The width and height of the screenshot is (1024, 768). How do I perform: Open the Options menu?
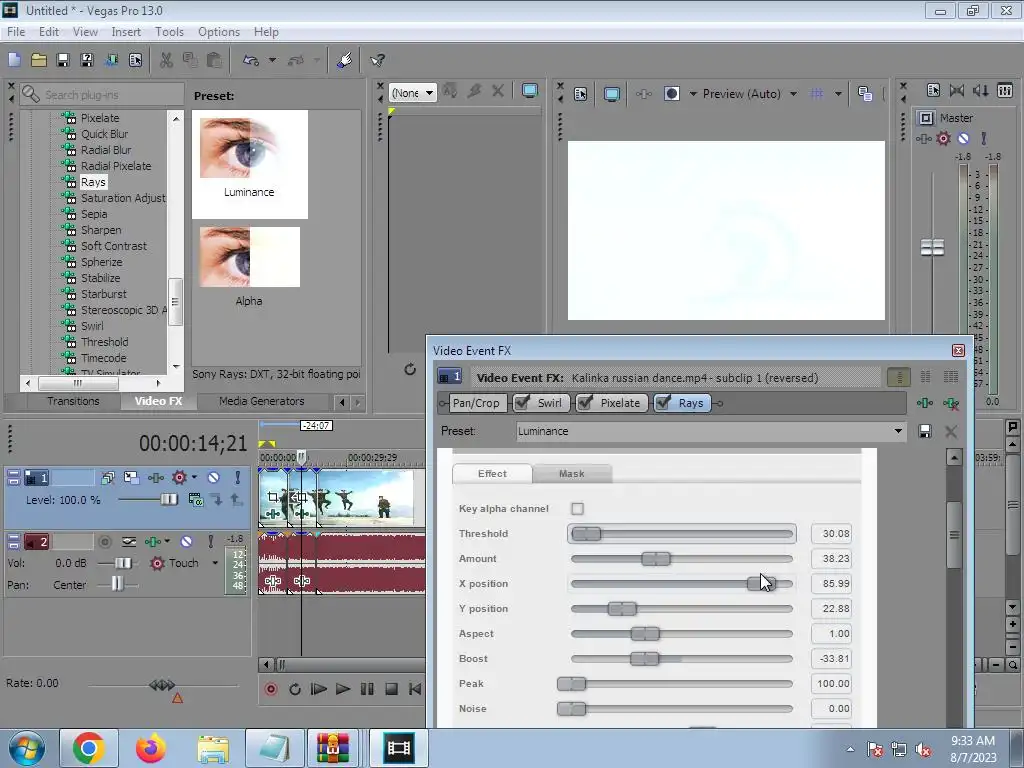point(219,31)
